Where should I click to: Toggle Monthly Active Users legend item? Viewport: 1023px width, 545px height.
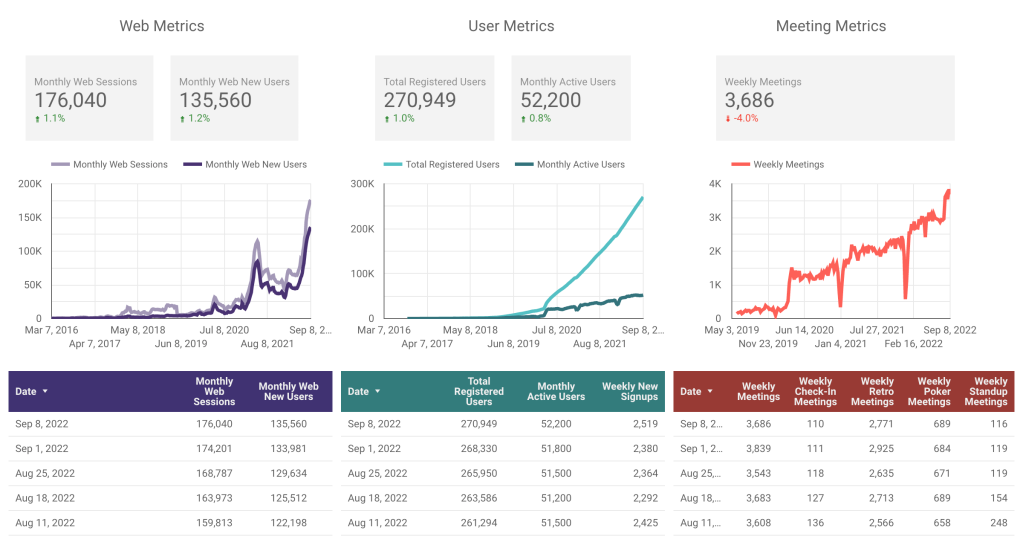570,164
